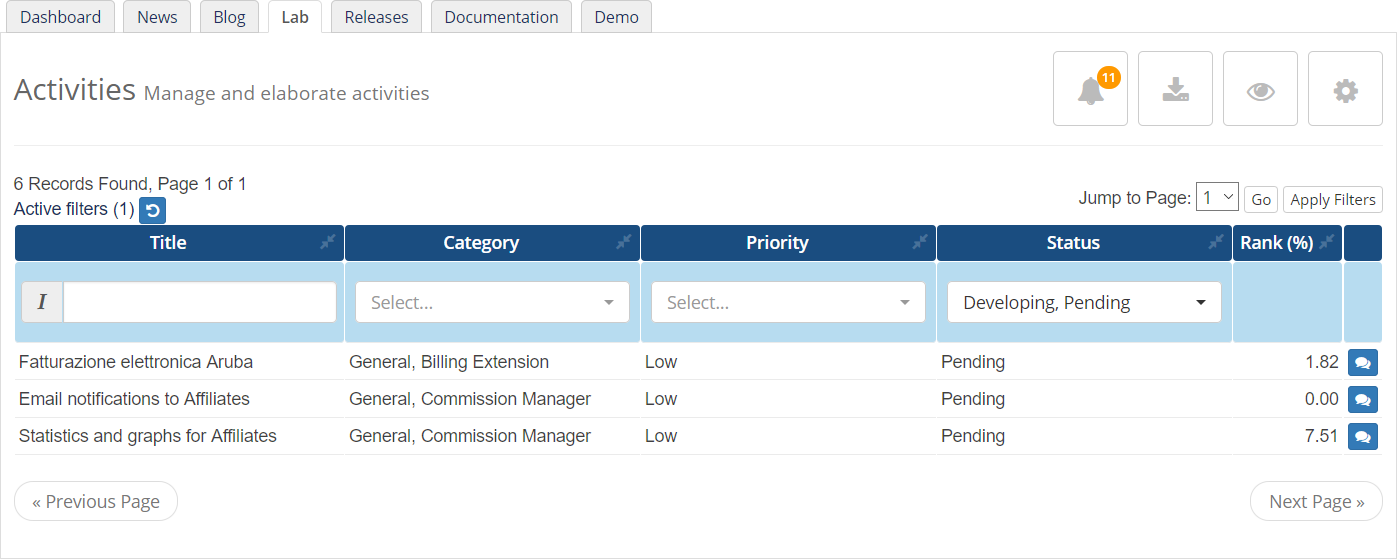Click the pin icon in Category header
Viewport: 1397px width, 559px height.
point(624,242)
